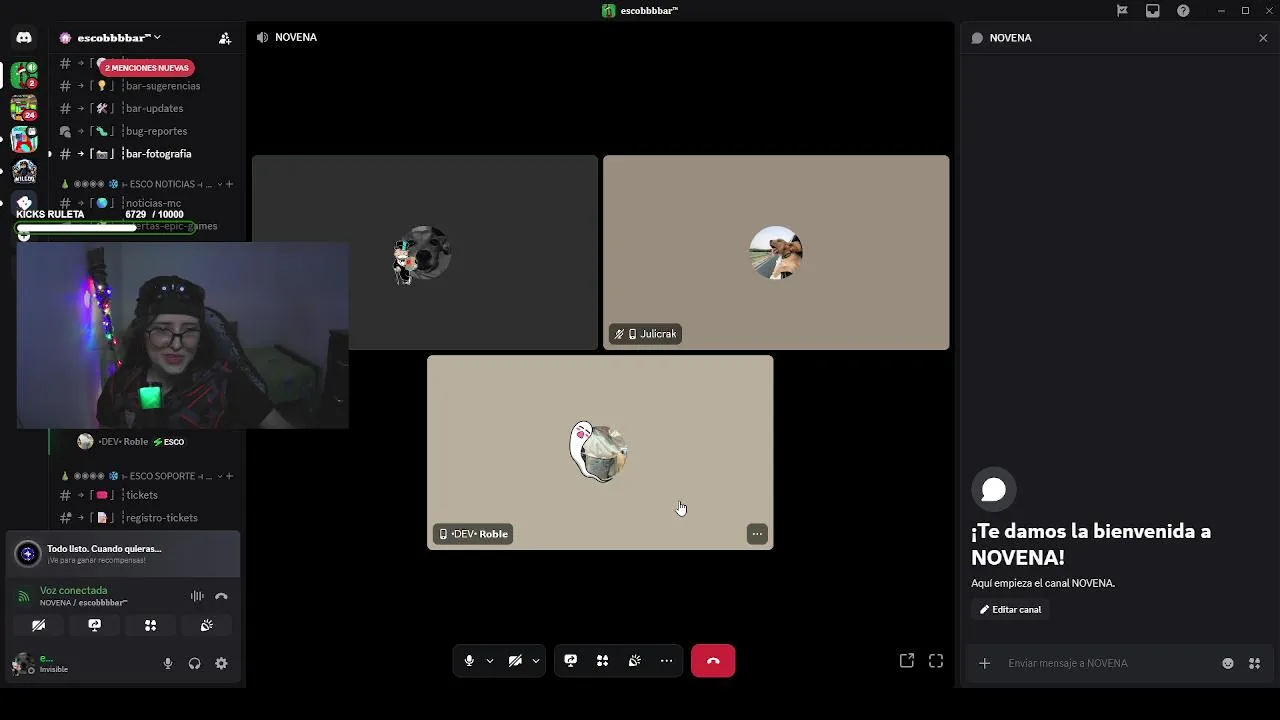Enter full screen call view
Viewport: 1280px width, 720px height.
936,661
